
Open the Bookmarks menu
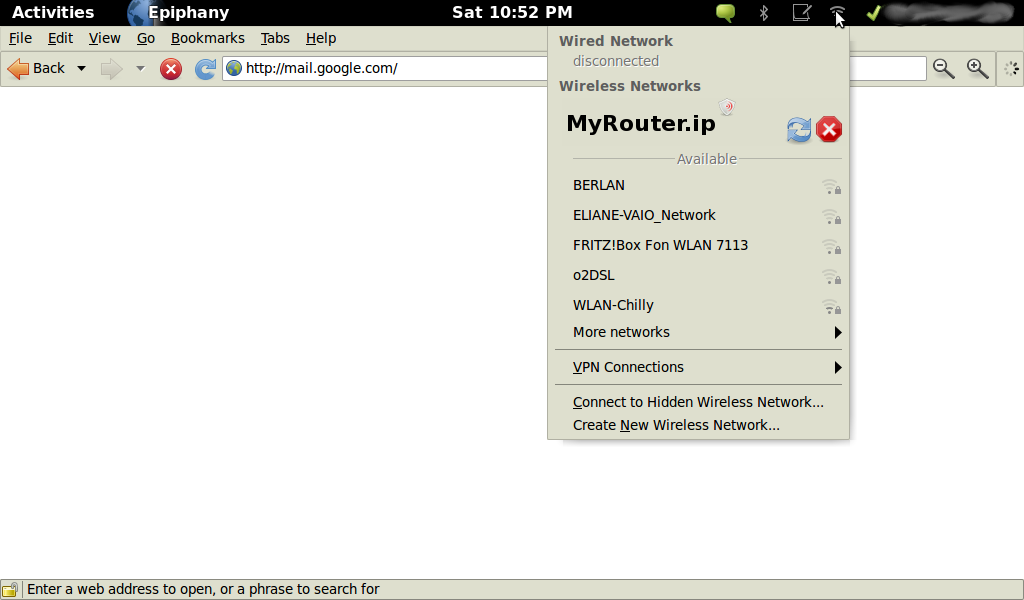point(207,38)
